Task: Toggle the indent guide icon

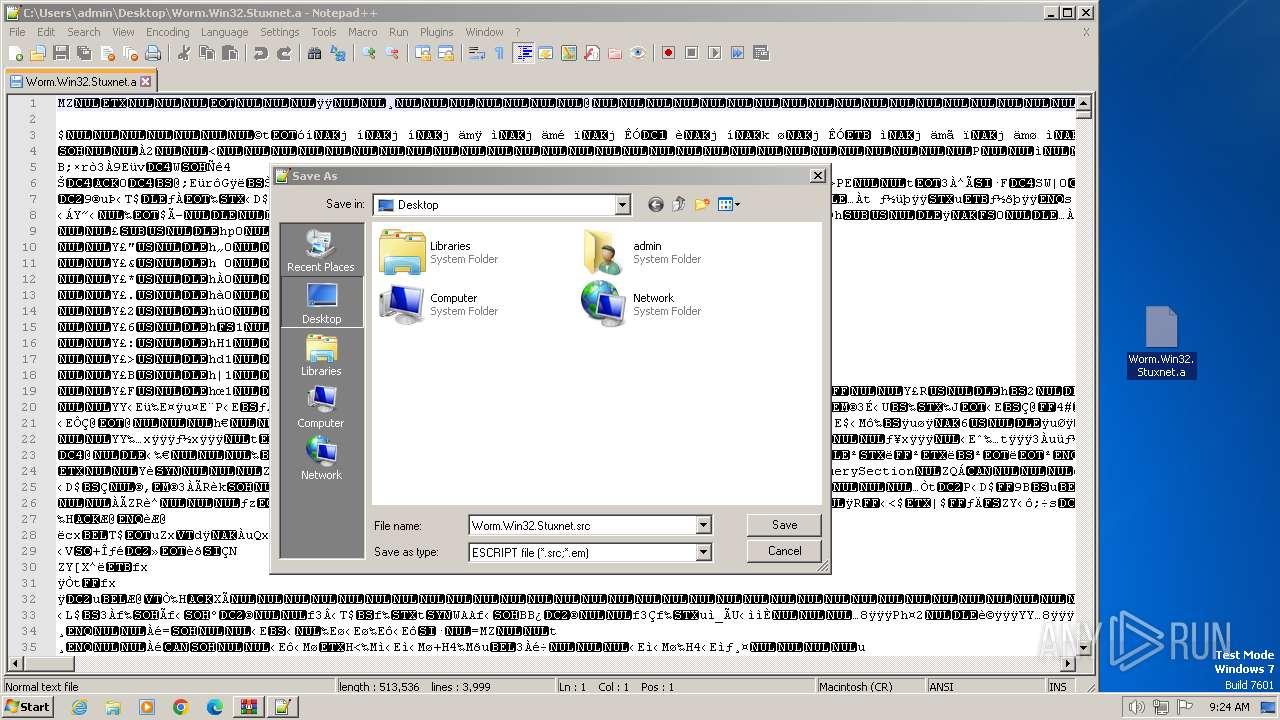Action: pyautogui.click(x=523, y=53)
